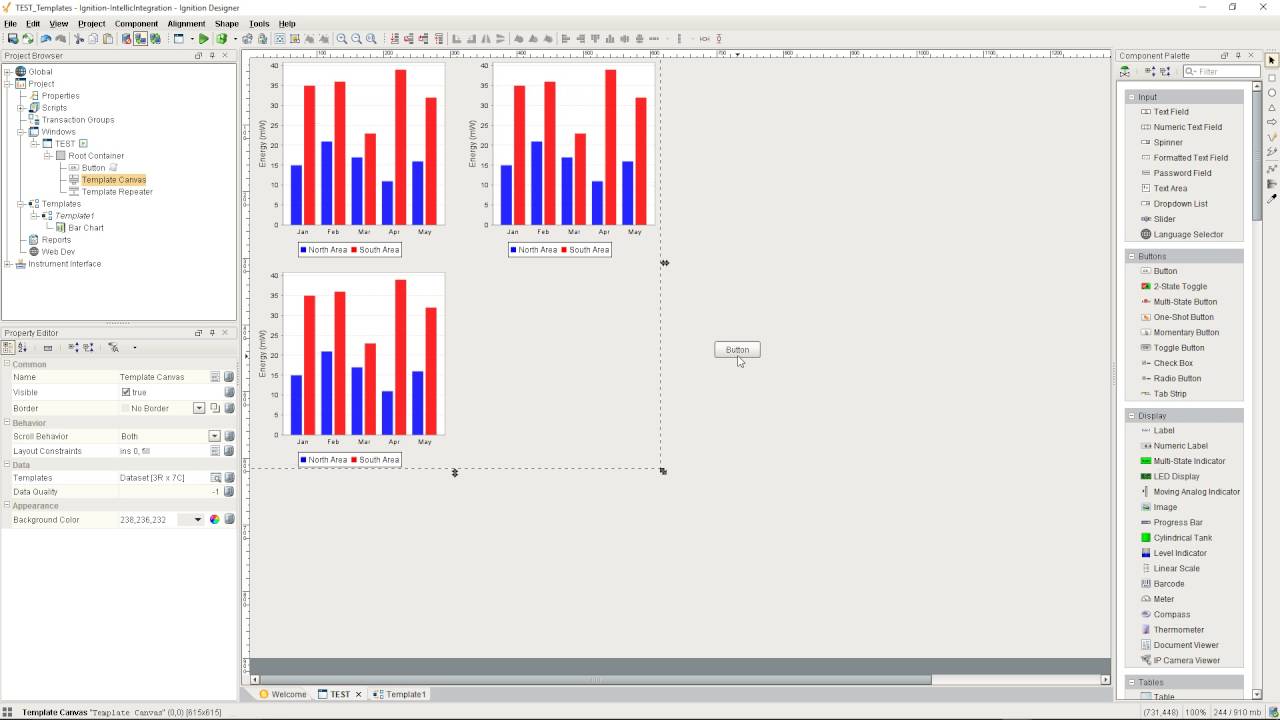Select the Eyedropper tool
The height and width of the screenshot is (720, 1280).
pyautogui.click(x=1272, y=199)
